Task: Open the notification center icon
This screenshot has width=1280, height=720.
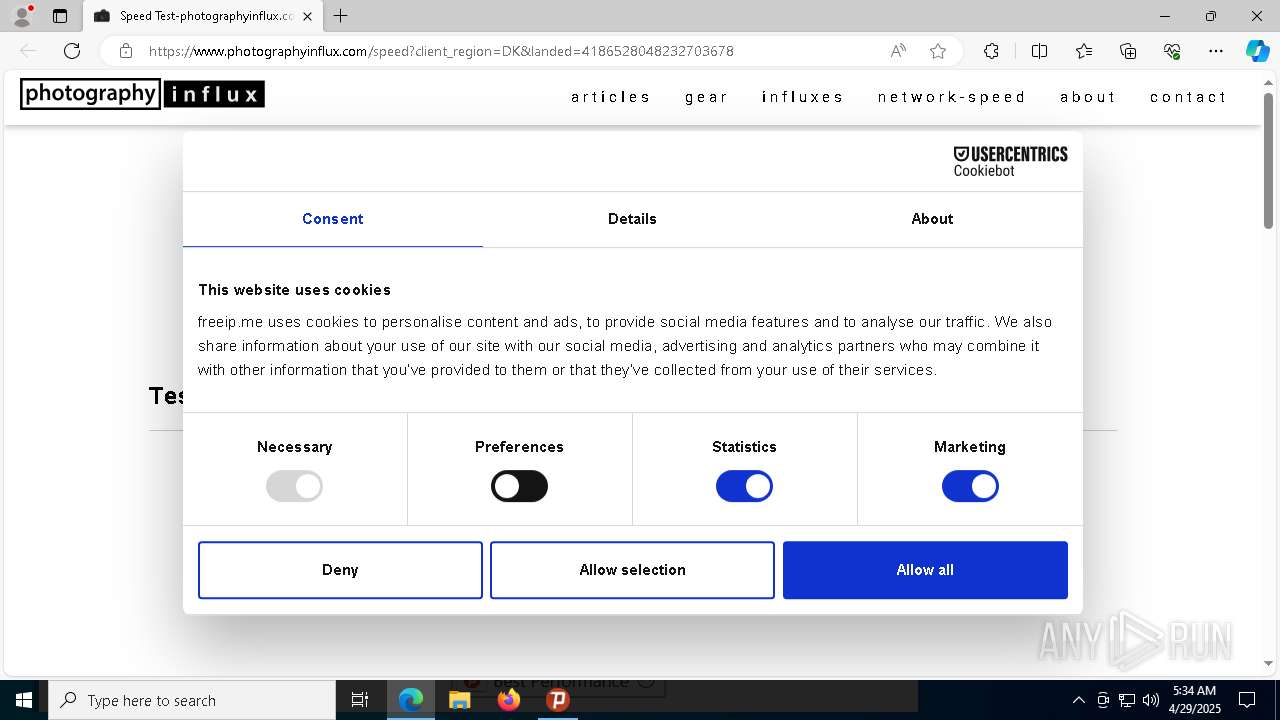Action: click(x=1247, y=700)
